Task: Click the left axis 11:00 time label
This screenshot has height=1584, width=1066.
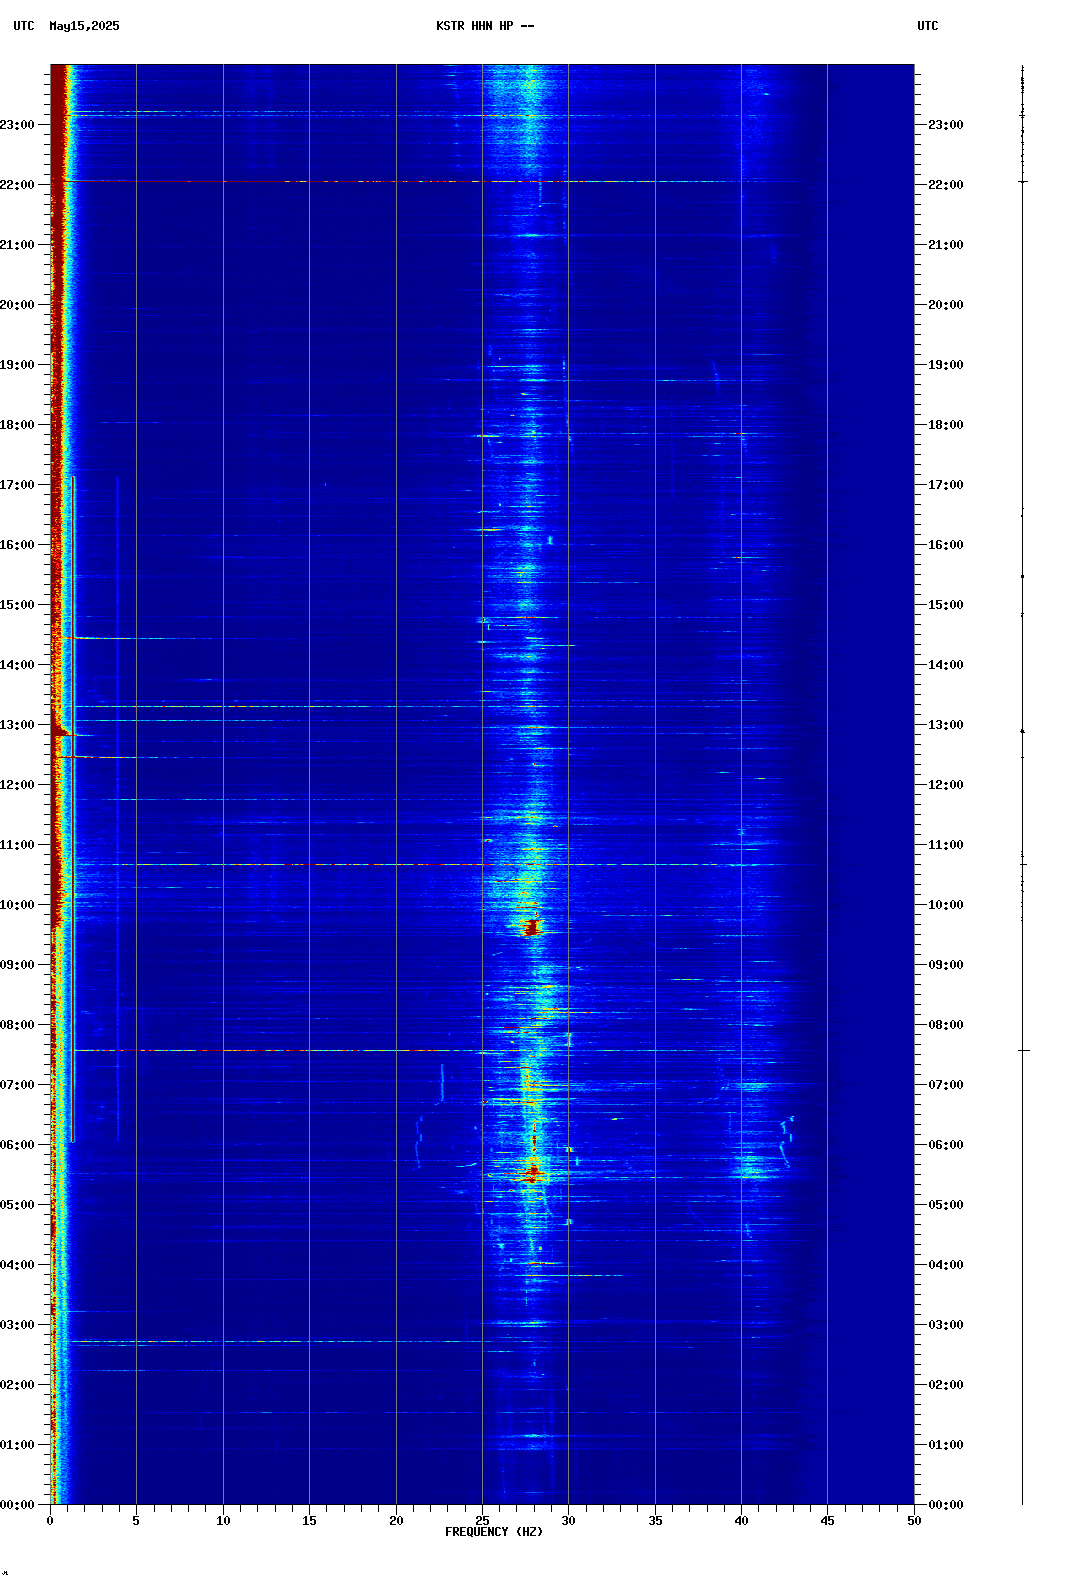Action: click(x=18, y=845)
